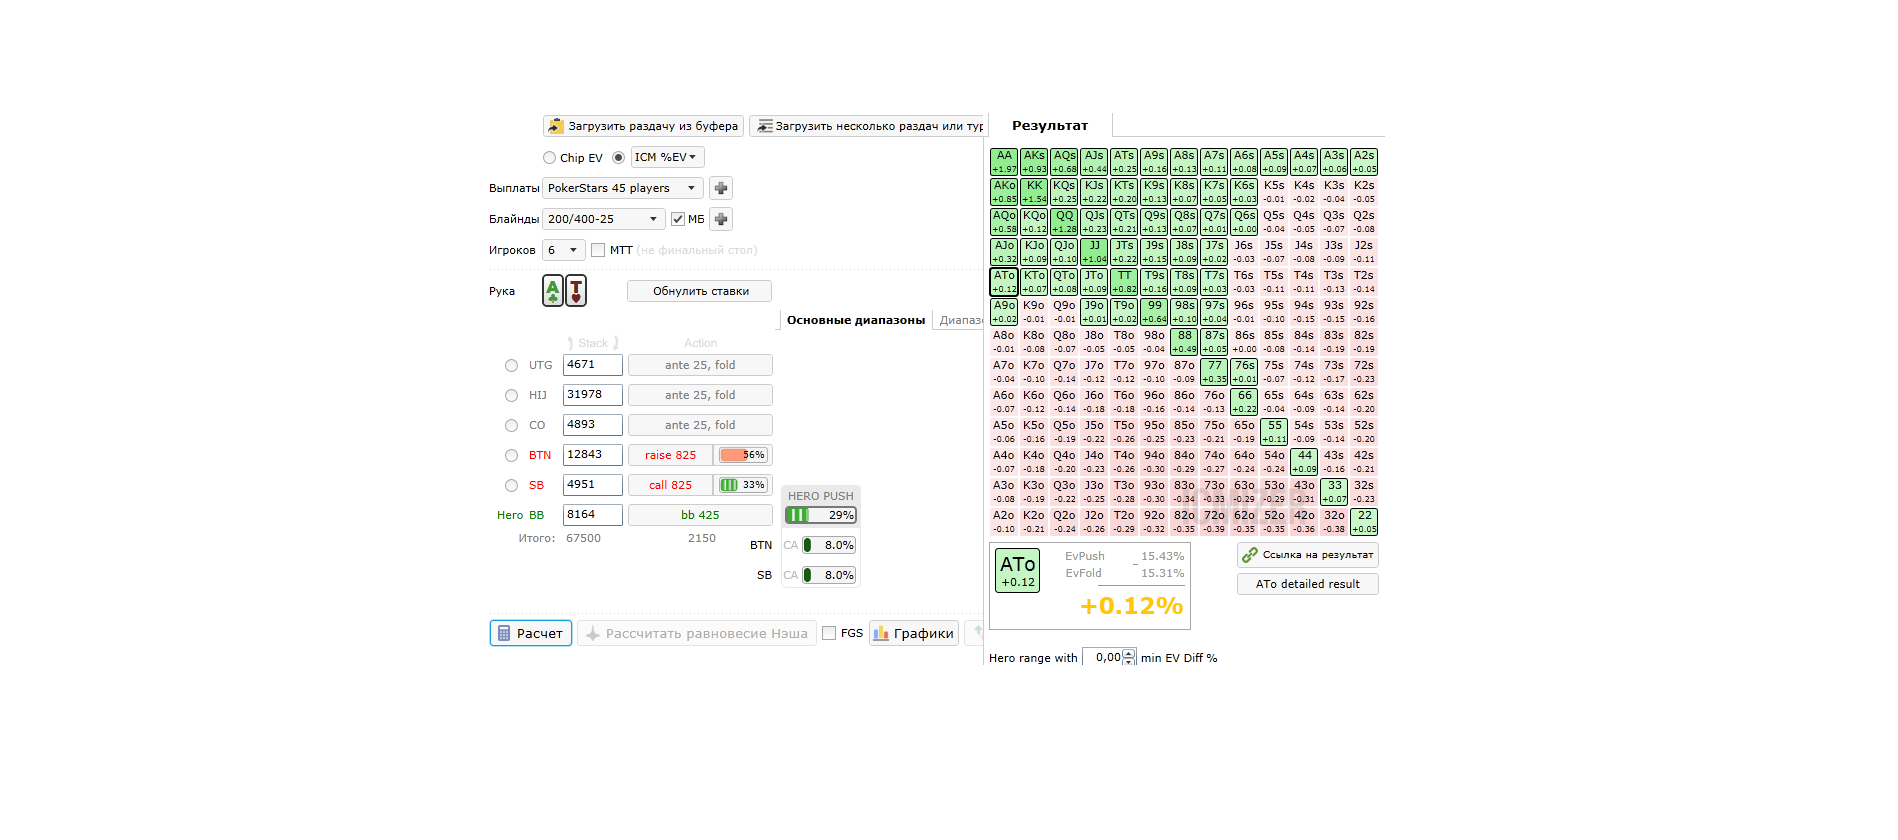Edit Hero BB stack field 8164

[x=593, y=515]
